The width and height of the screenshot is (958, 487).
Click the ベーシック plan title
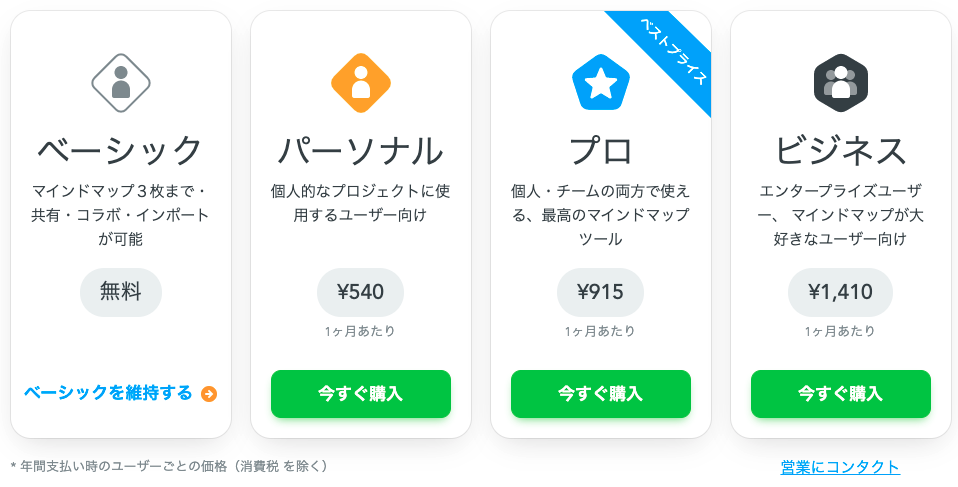(121, 151)
